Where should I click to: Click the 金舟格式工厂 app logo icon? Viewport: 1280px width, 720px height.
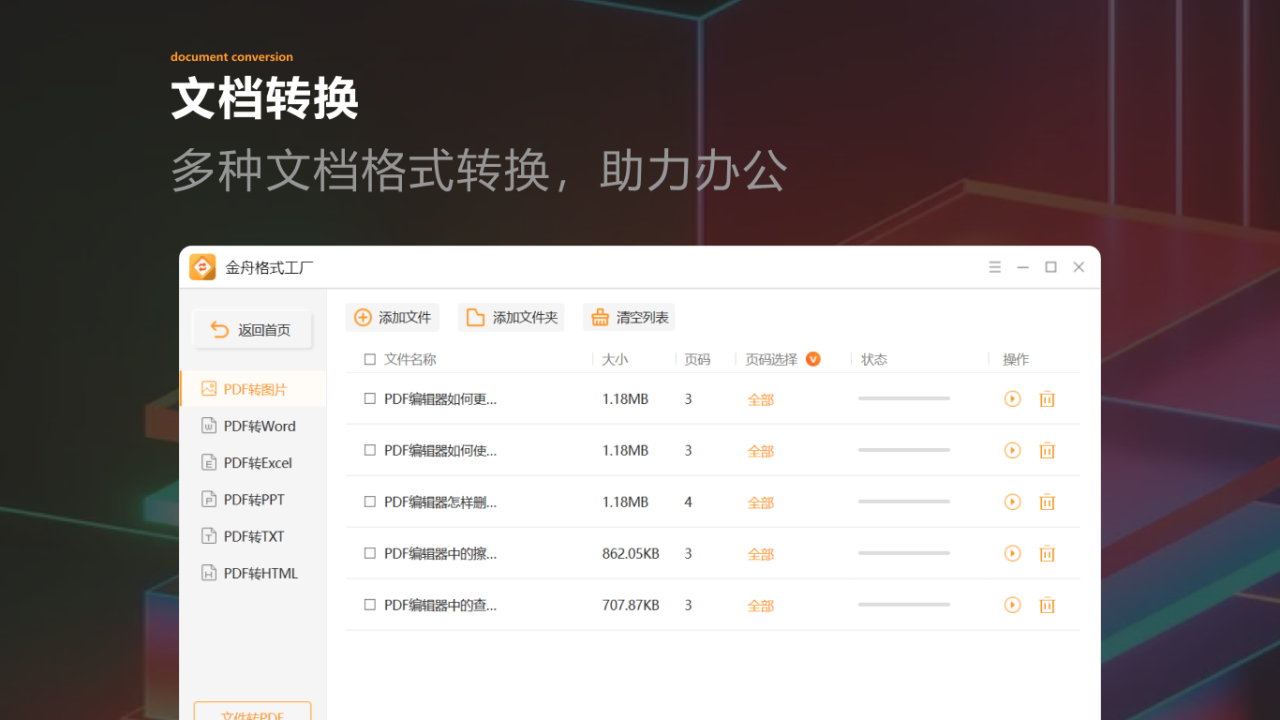(x=203, y=267)
